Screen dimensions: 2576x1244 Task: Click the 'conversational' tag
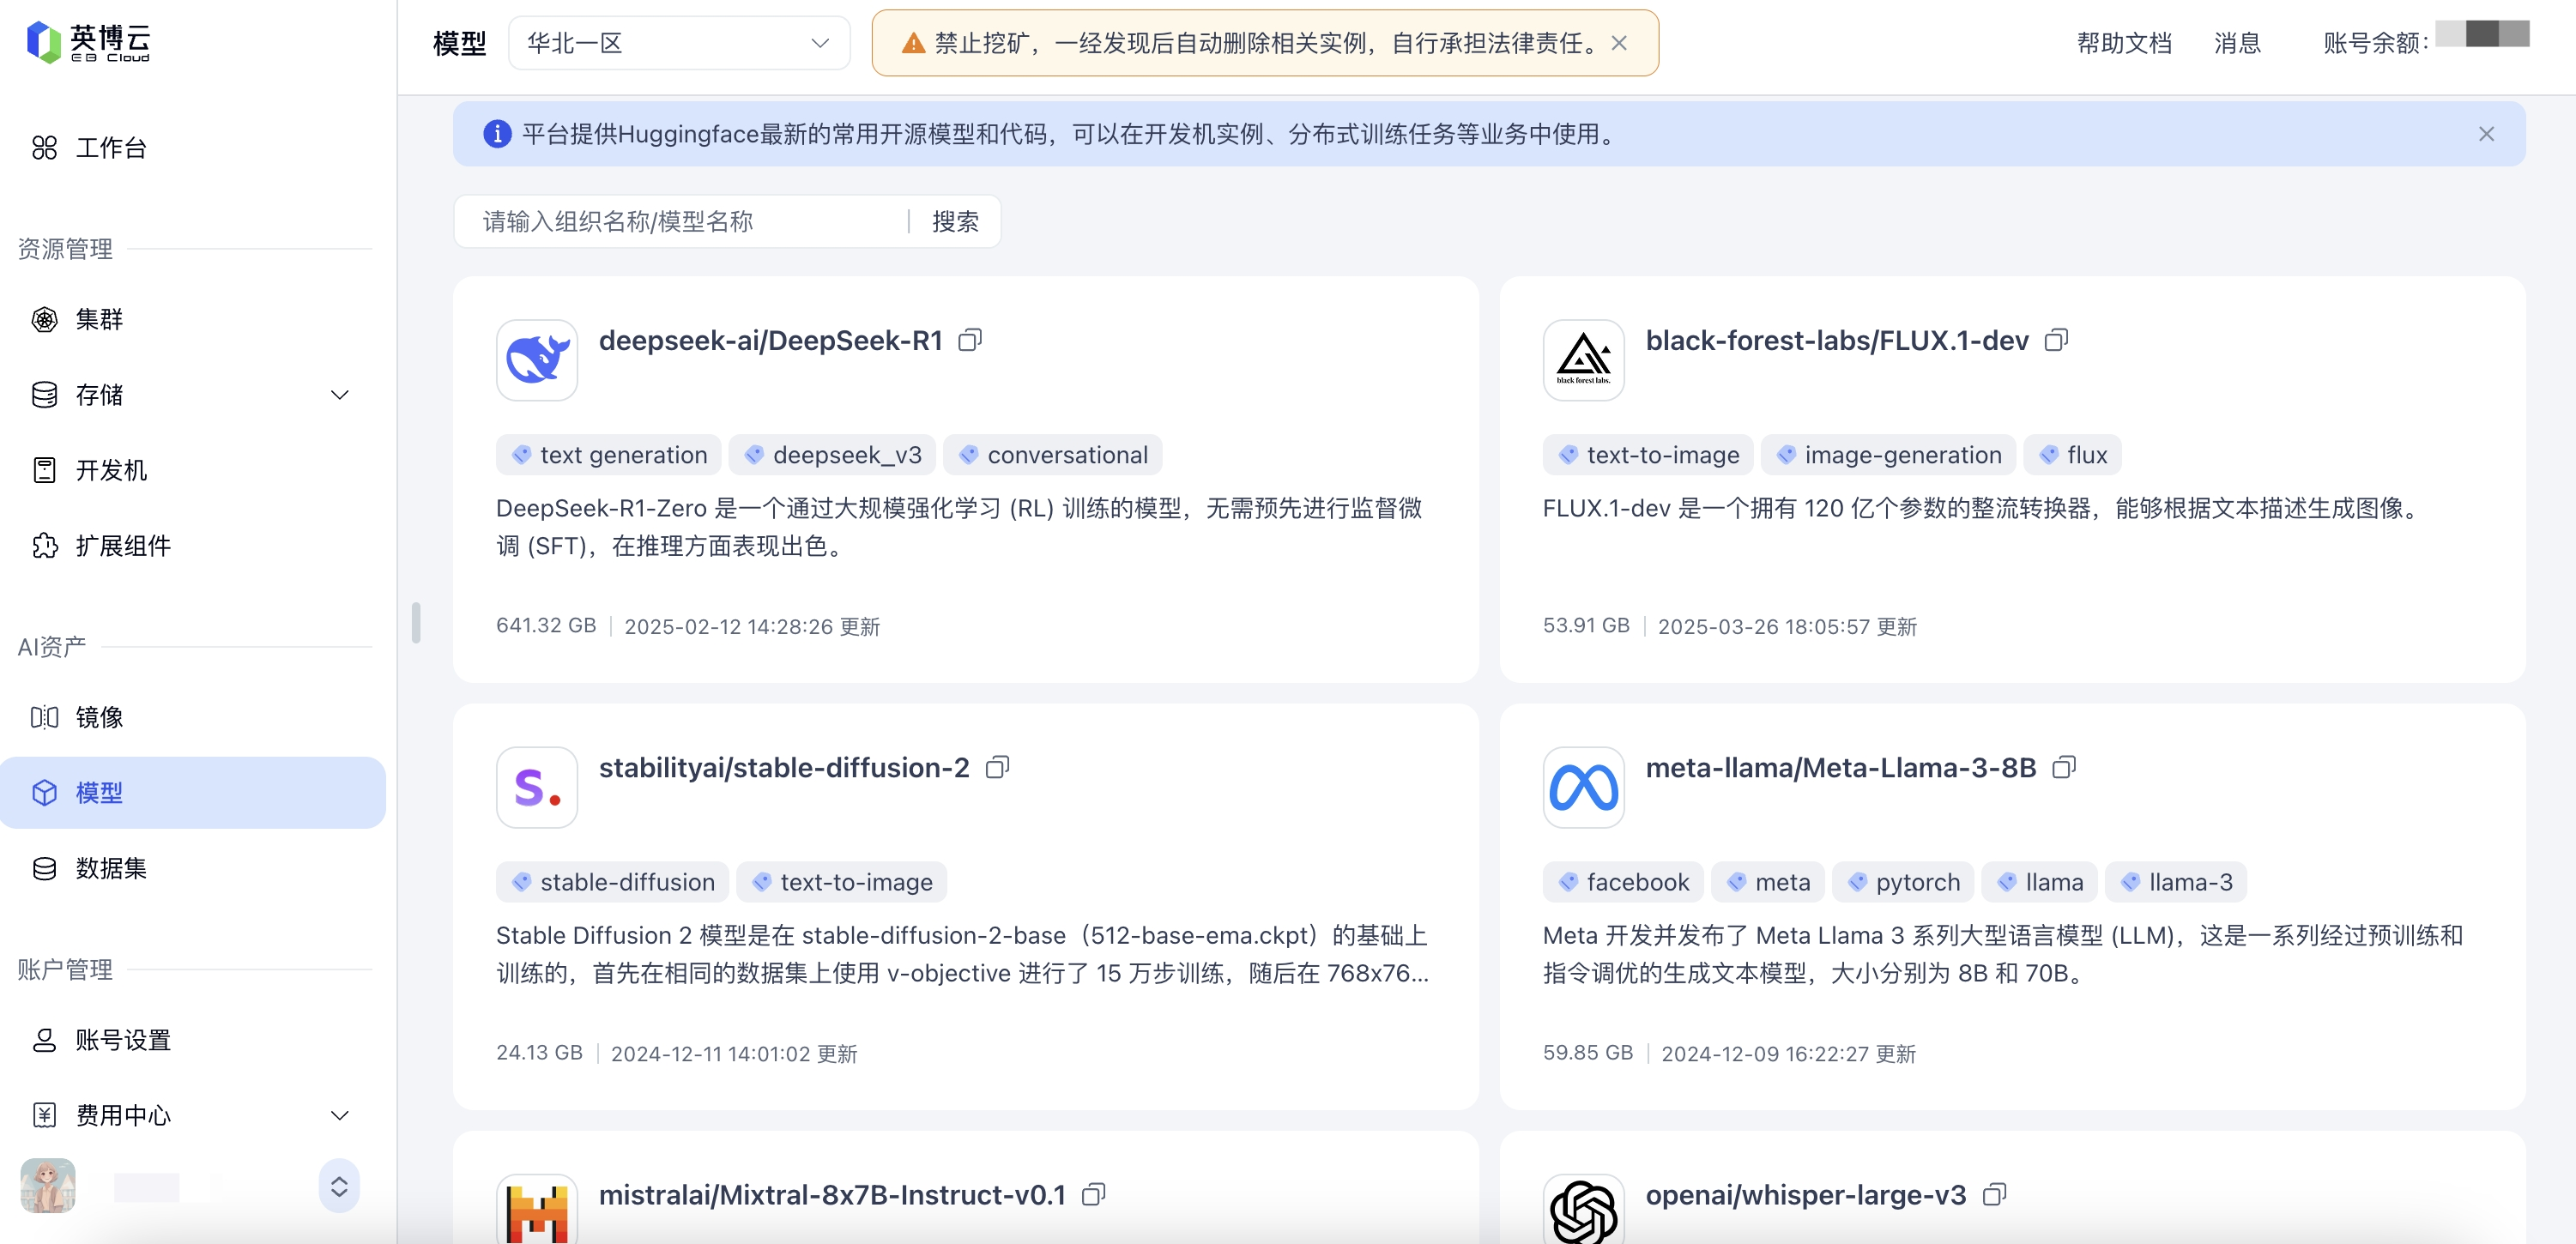point(1053,455)
